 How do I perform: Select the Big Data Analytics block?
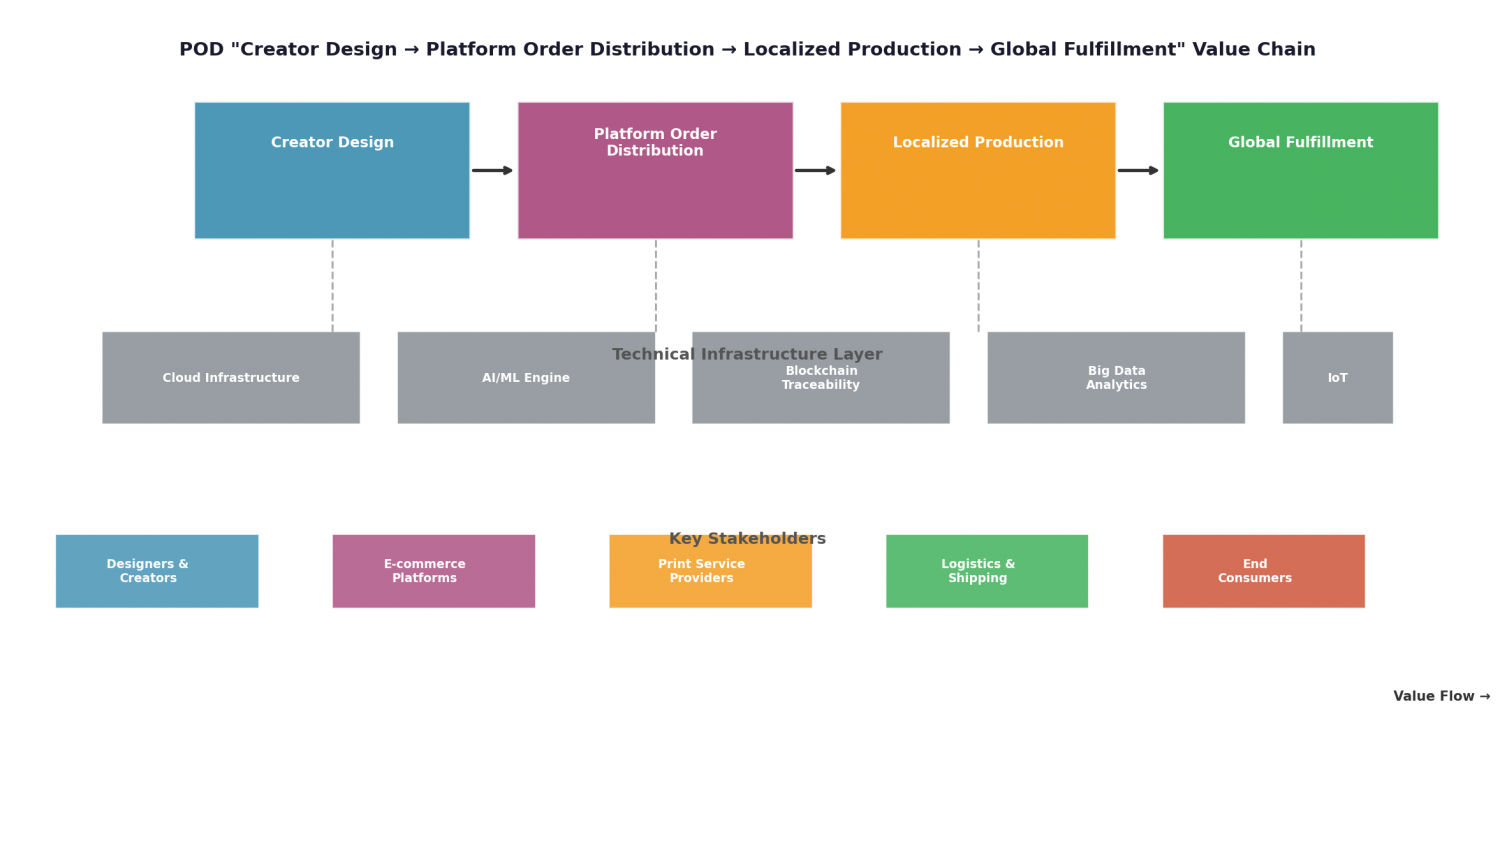(1116, 378)
